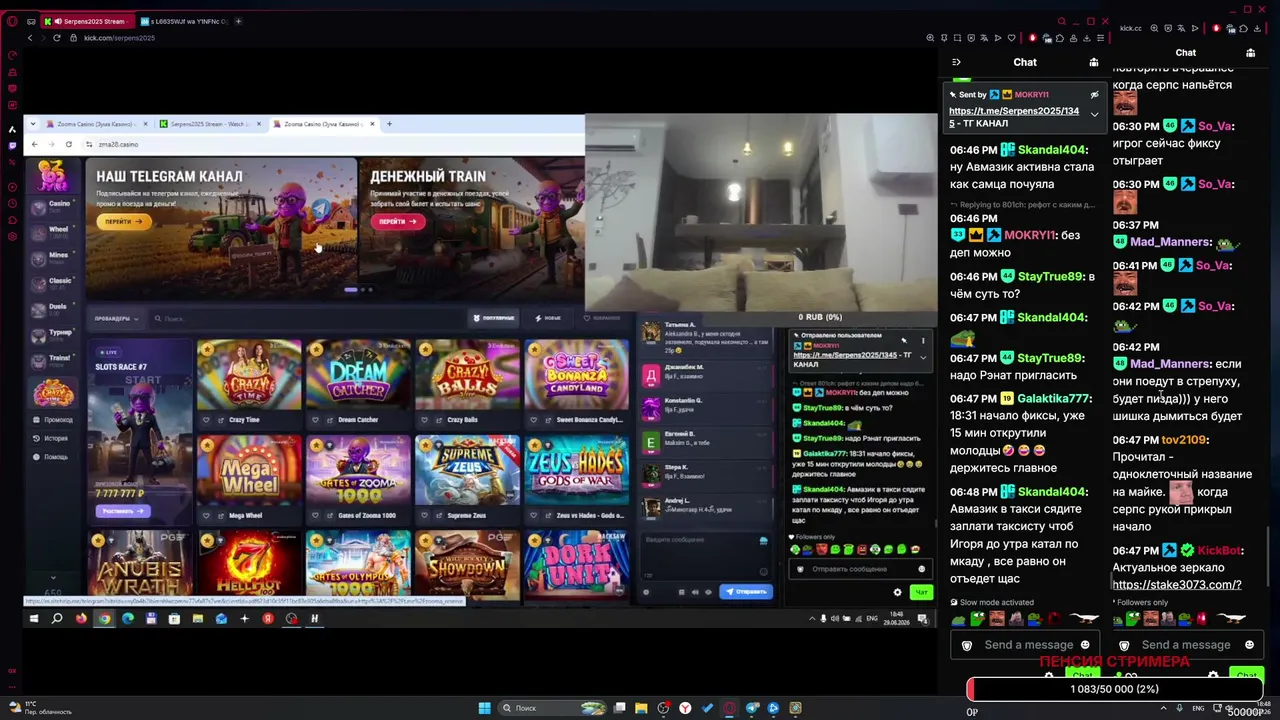The image size is (1280, 720).
Task: Open История in Zooma sidebar
Action: [x=51, y=438]
